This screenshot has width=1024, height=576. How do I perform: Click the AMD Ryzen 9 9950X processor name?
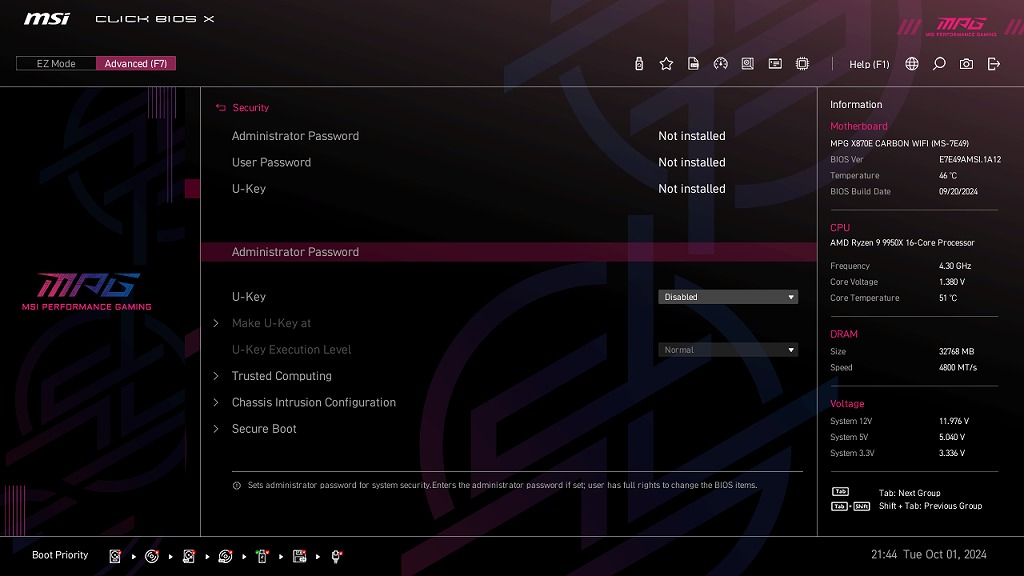tap(902, 243)
